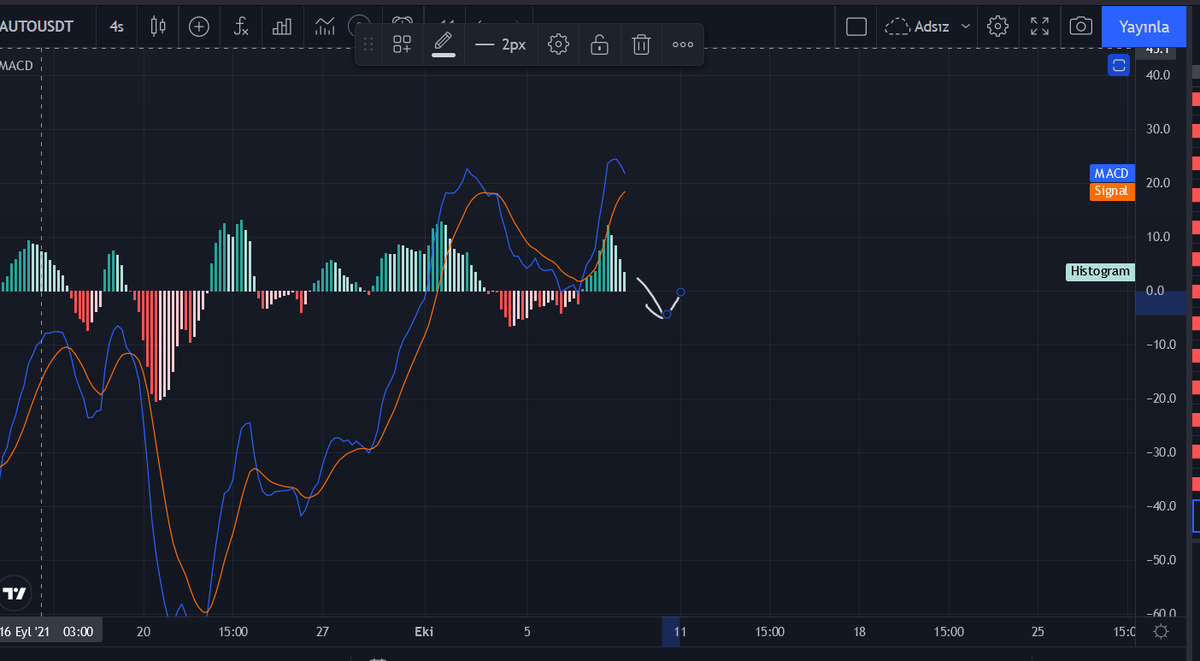Open drawing templates icon in floating toolbar
This screenshot has width=1200, height=661.
pyautogui.click(x=402, y=45)
